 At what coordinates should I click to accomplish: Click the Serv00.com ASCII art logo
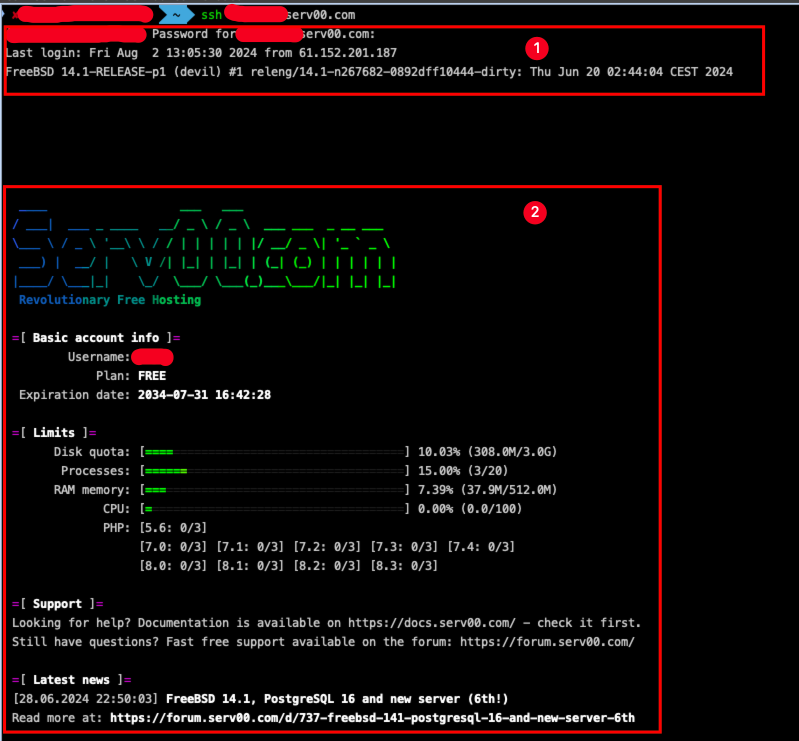(204, 247)
